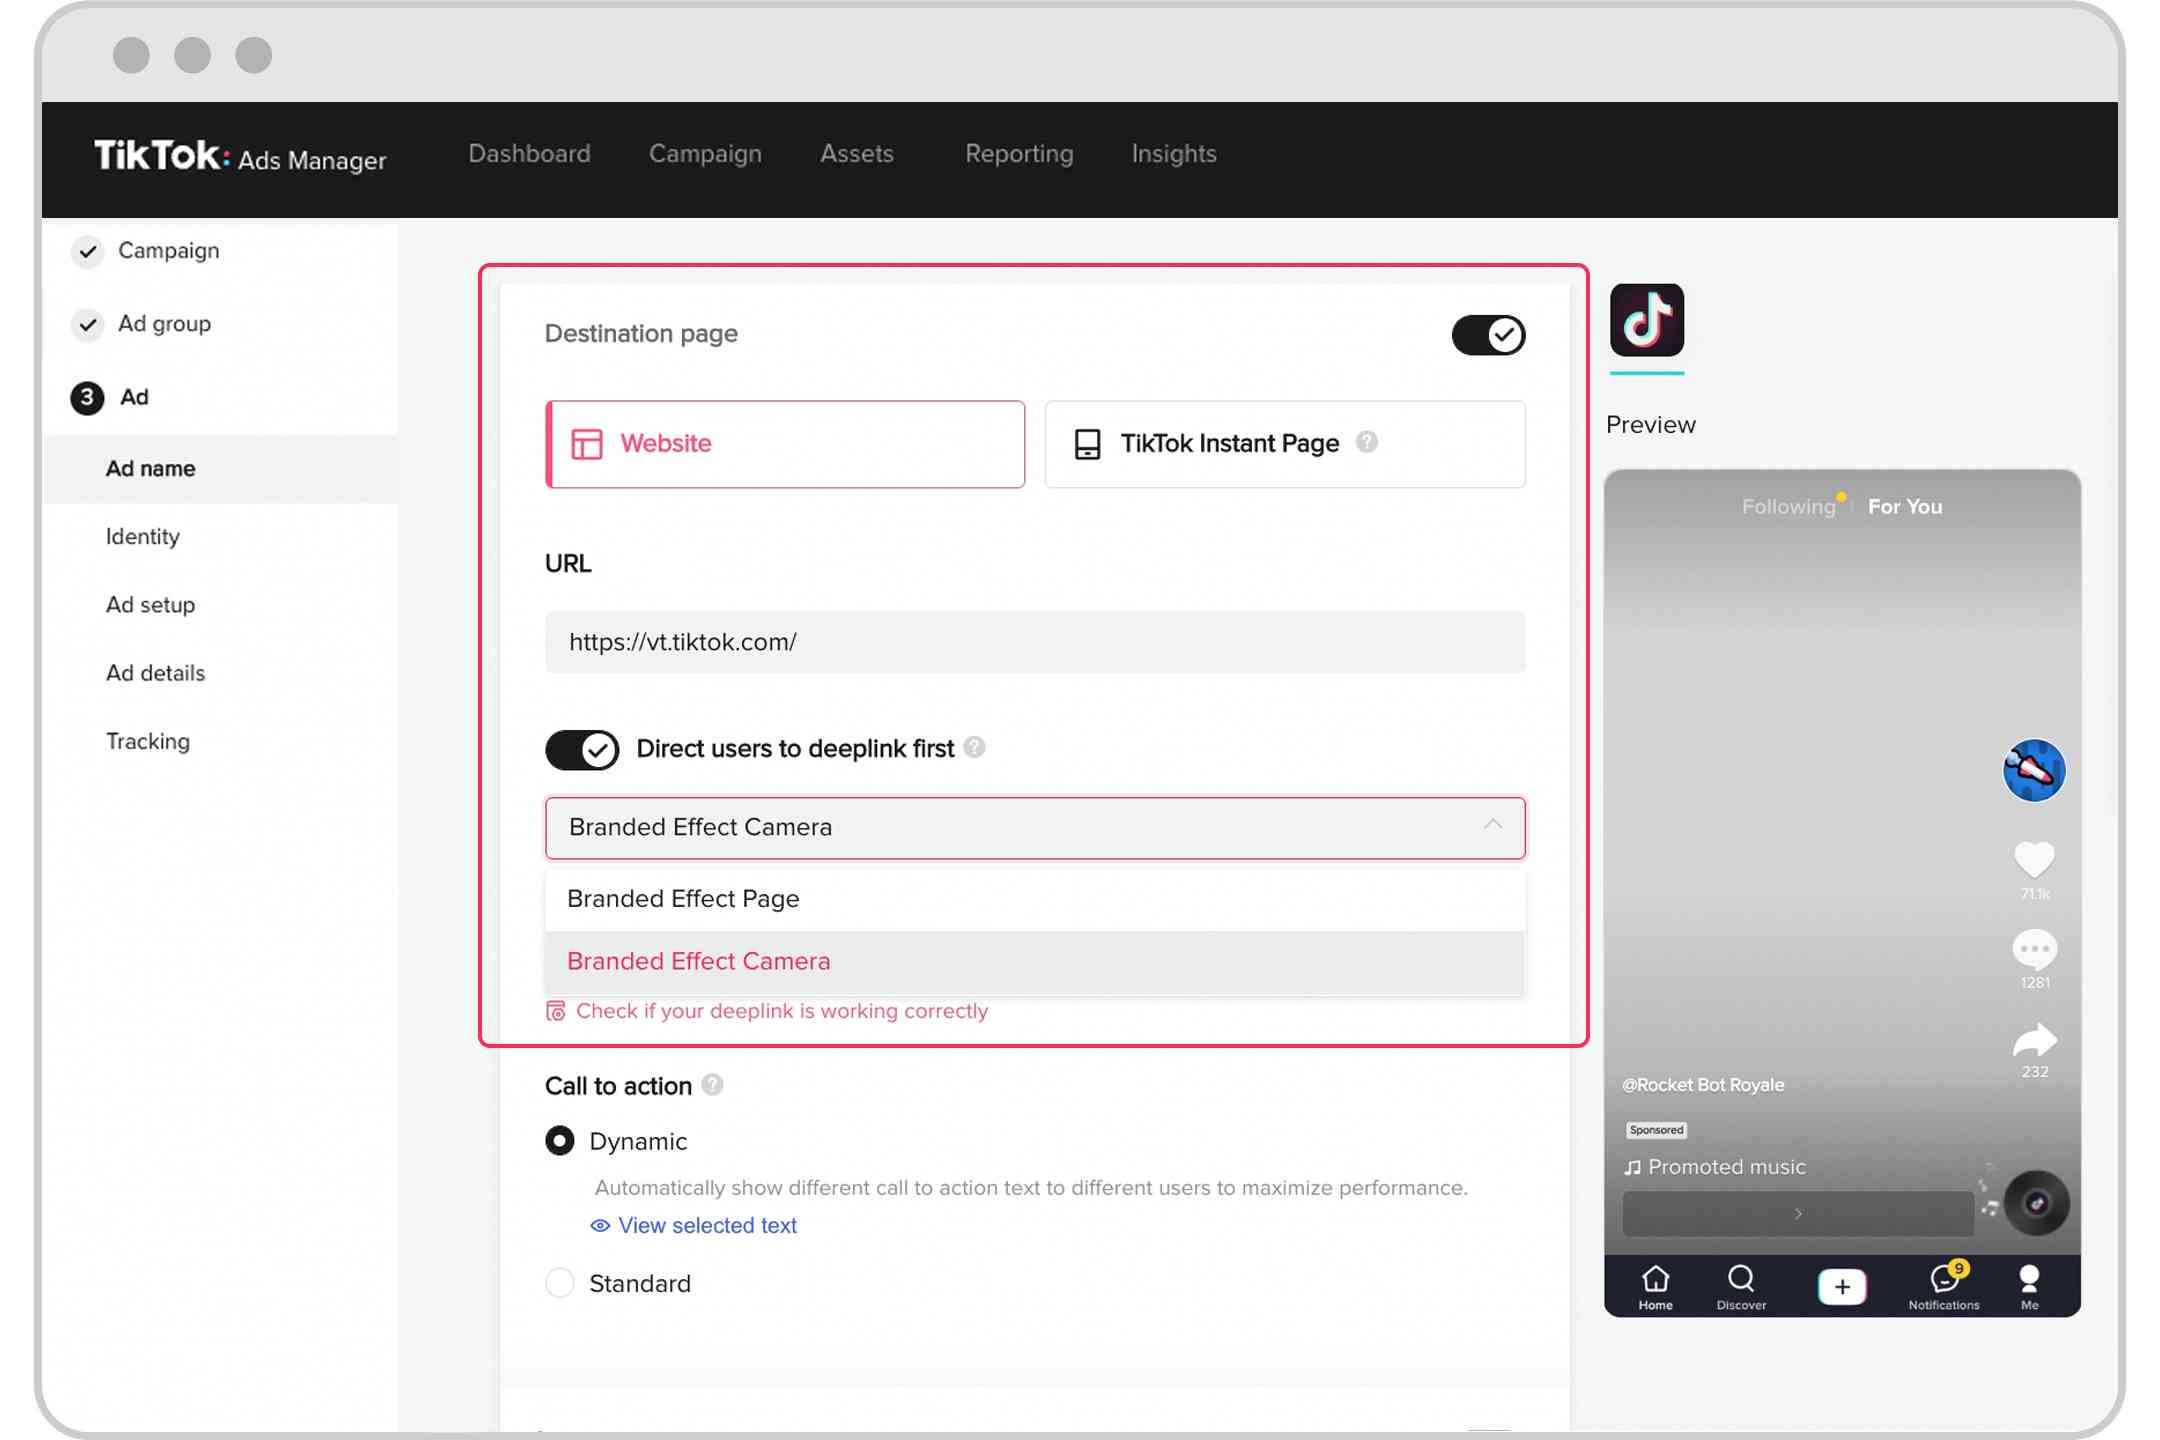Open the Insights tab
Screen dimensions: 2160x1440
point(1174,153)
